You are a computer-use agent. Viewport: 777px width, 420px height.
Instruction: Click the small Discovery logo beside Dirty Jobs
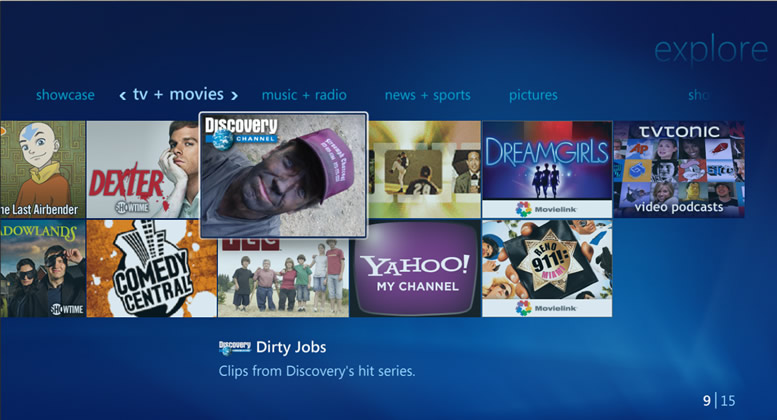[234, 348]
